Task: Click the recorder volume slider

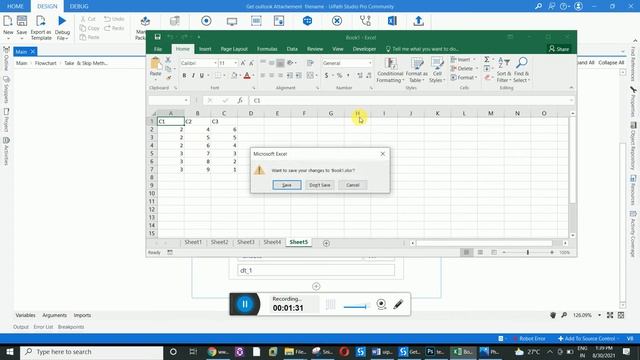Action: 356,307
